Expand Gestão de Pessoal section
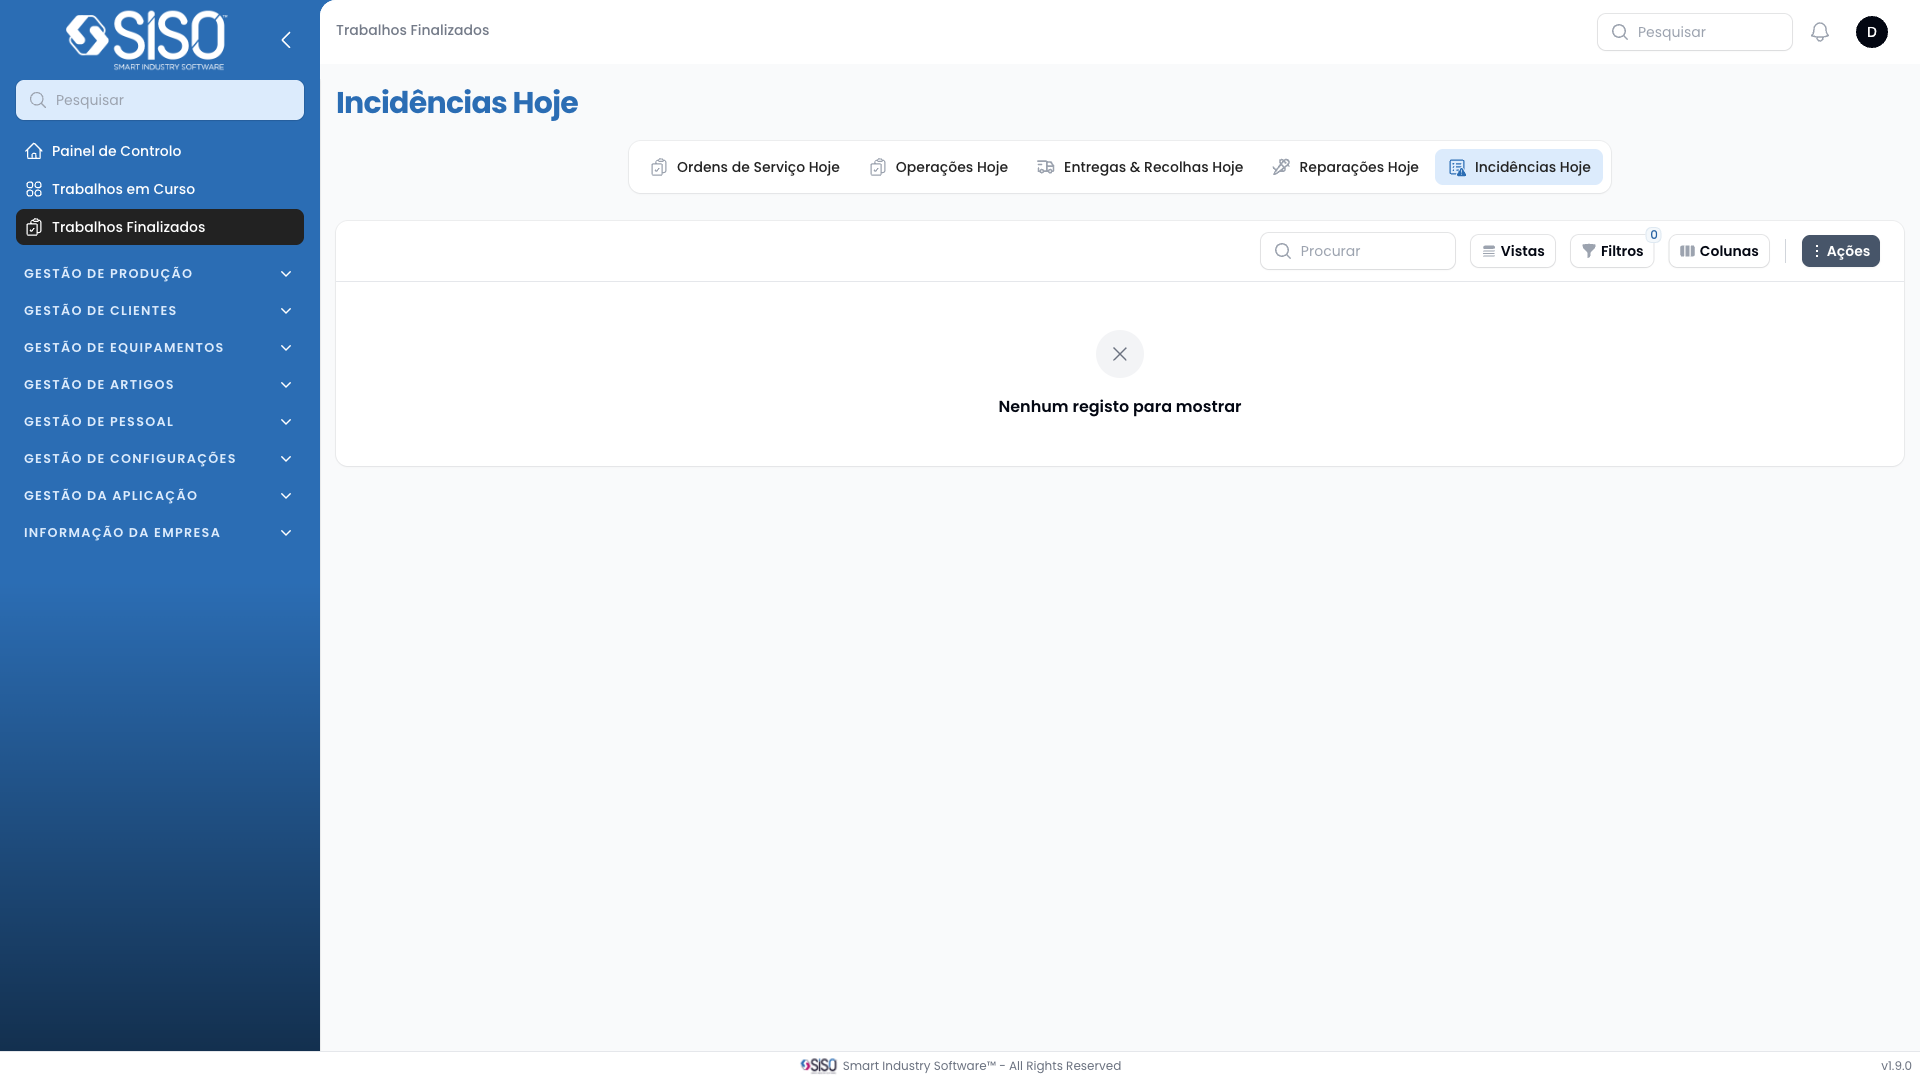Image resolution: width=1920 pixels, height=1080 pixels. click(x=159, y=422)
